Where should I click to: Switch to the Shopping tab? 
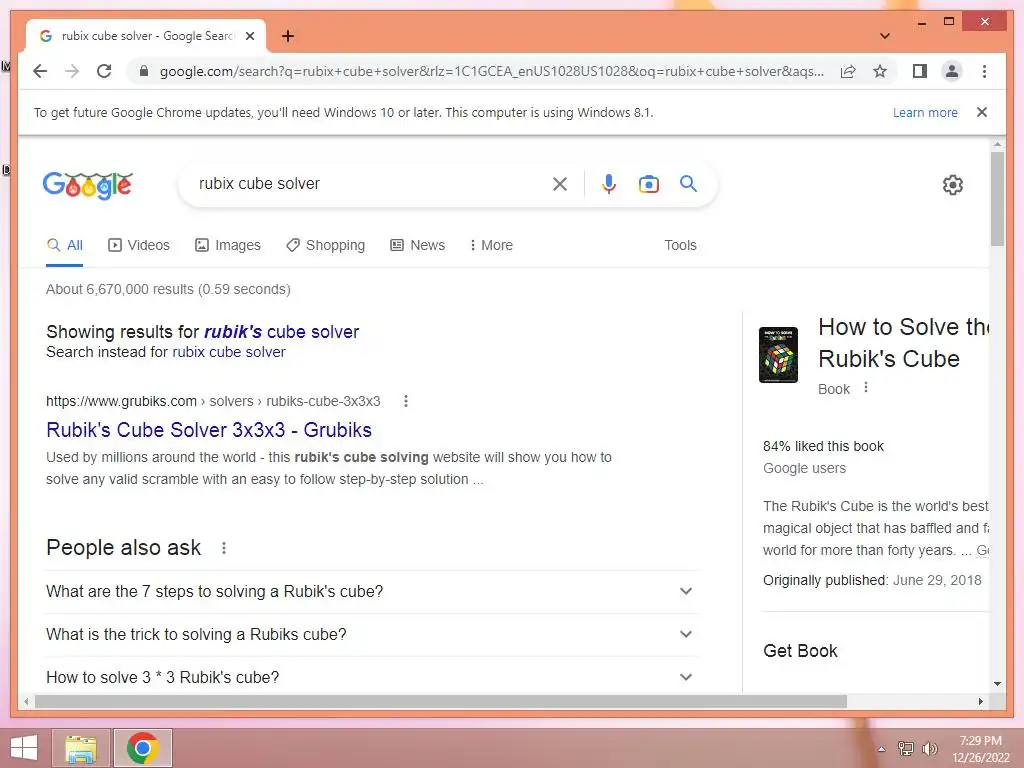point(325,246)
